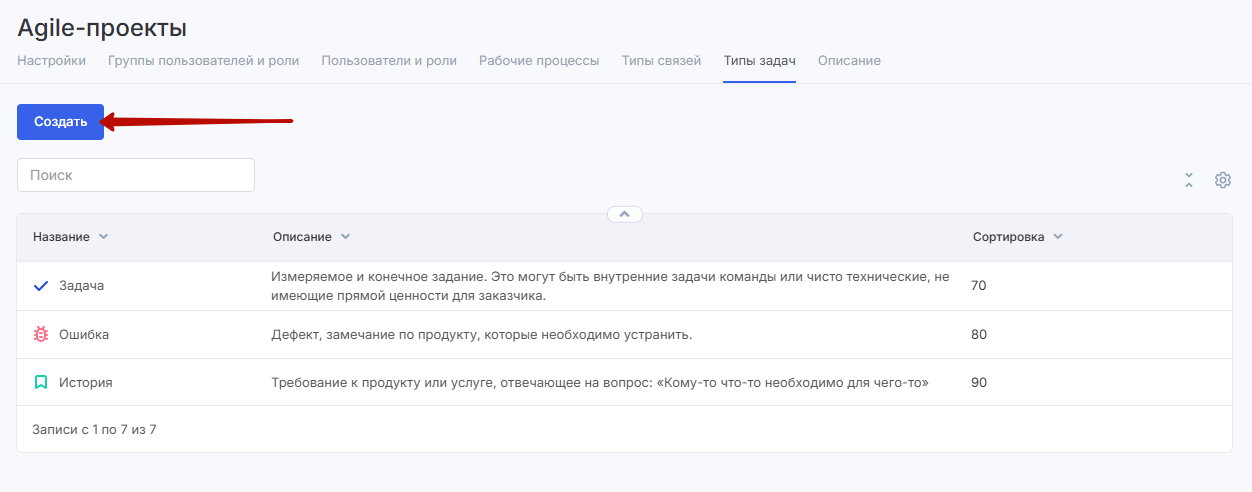Switch to the Настройки tab
This screenshot has width=1252, height=492.
(51, 61)
